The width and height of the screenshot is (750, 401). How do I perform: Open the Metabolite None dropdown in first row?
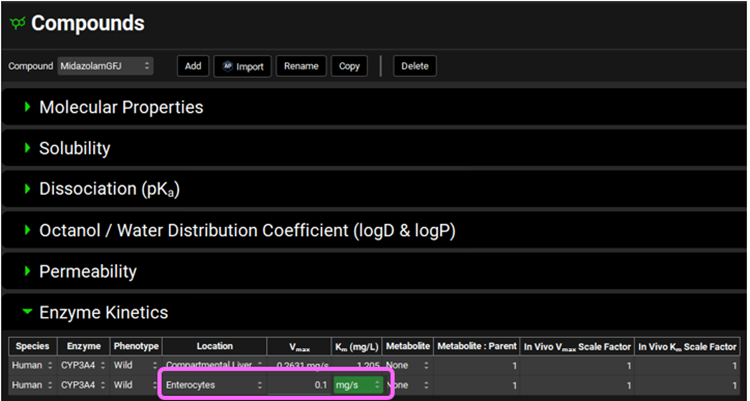pos(406,365)
